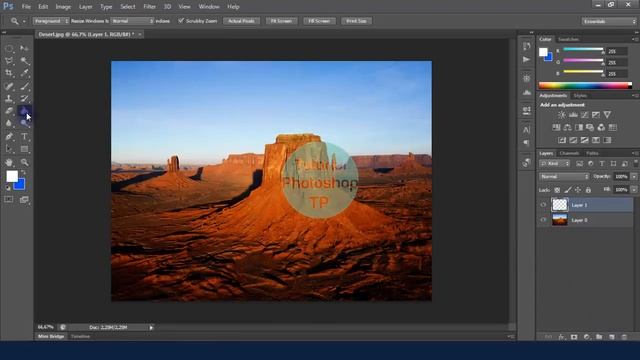
Task: Click the blue background color swatch in toolbox
Action: click(x=20, y=185)
